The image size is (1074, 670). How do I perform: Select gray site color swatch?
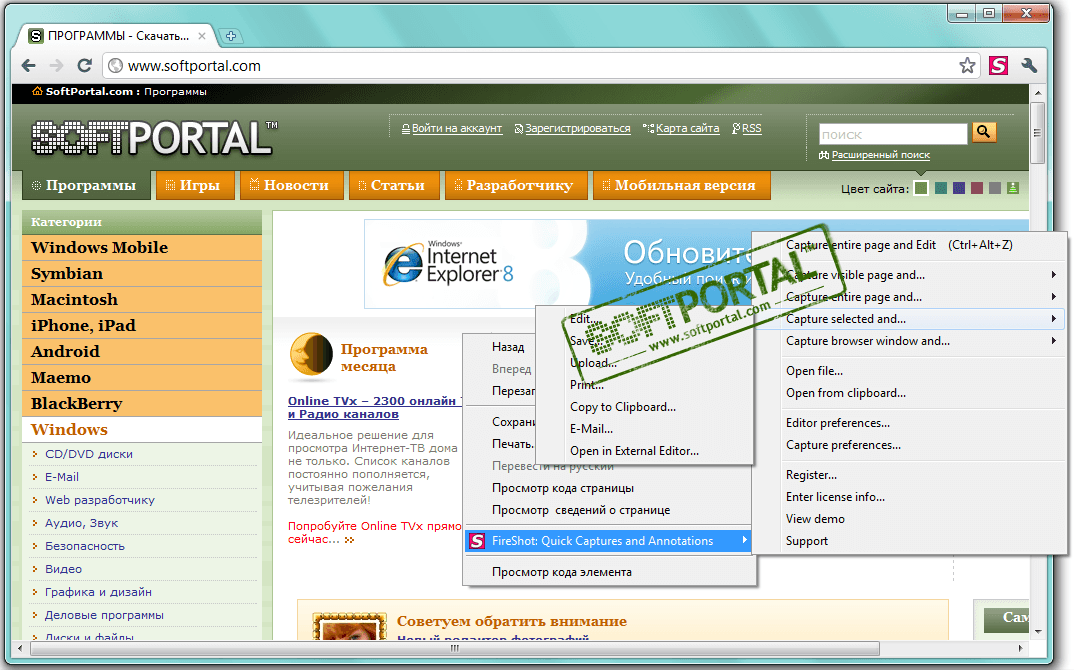pos(995,188)
